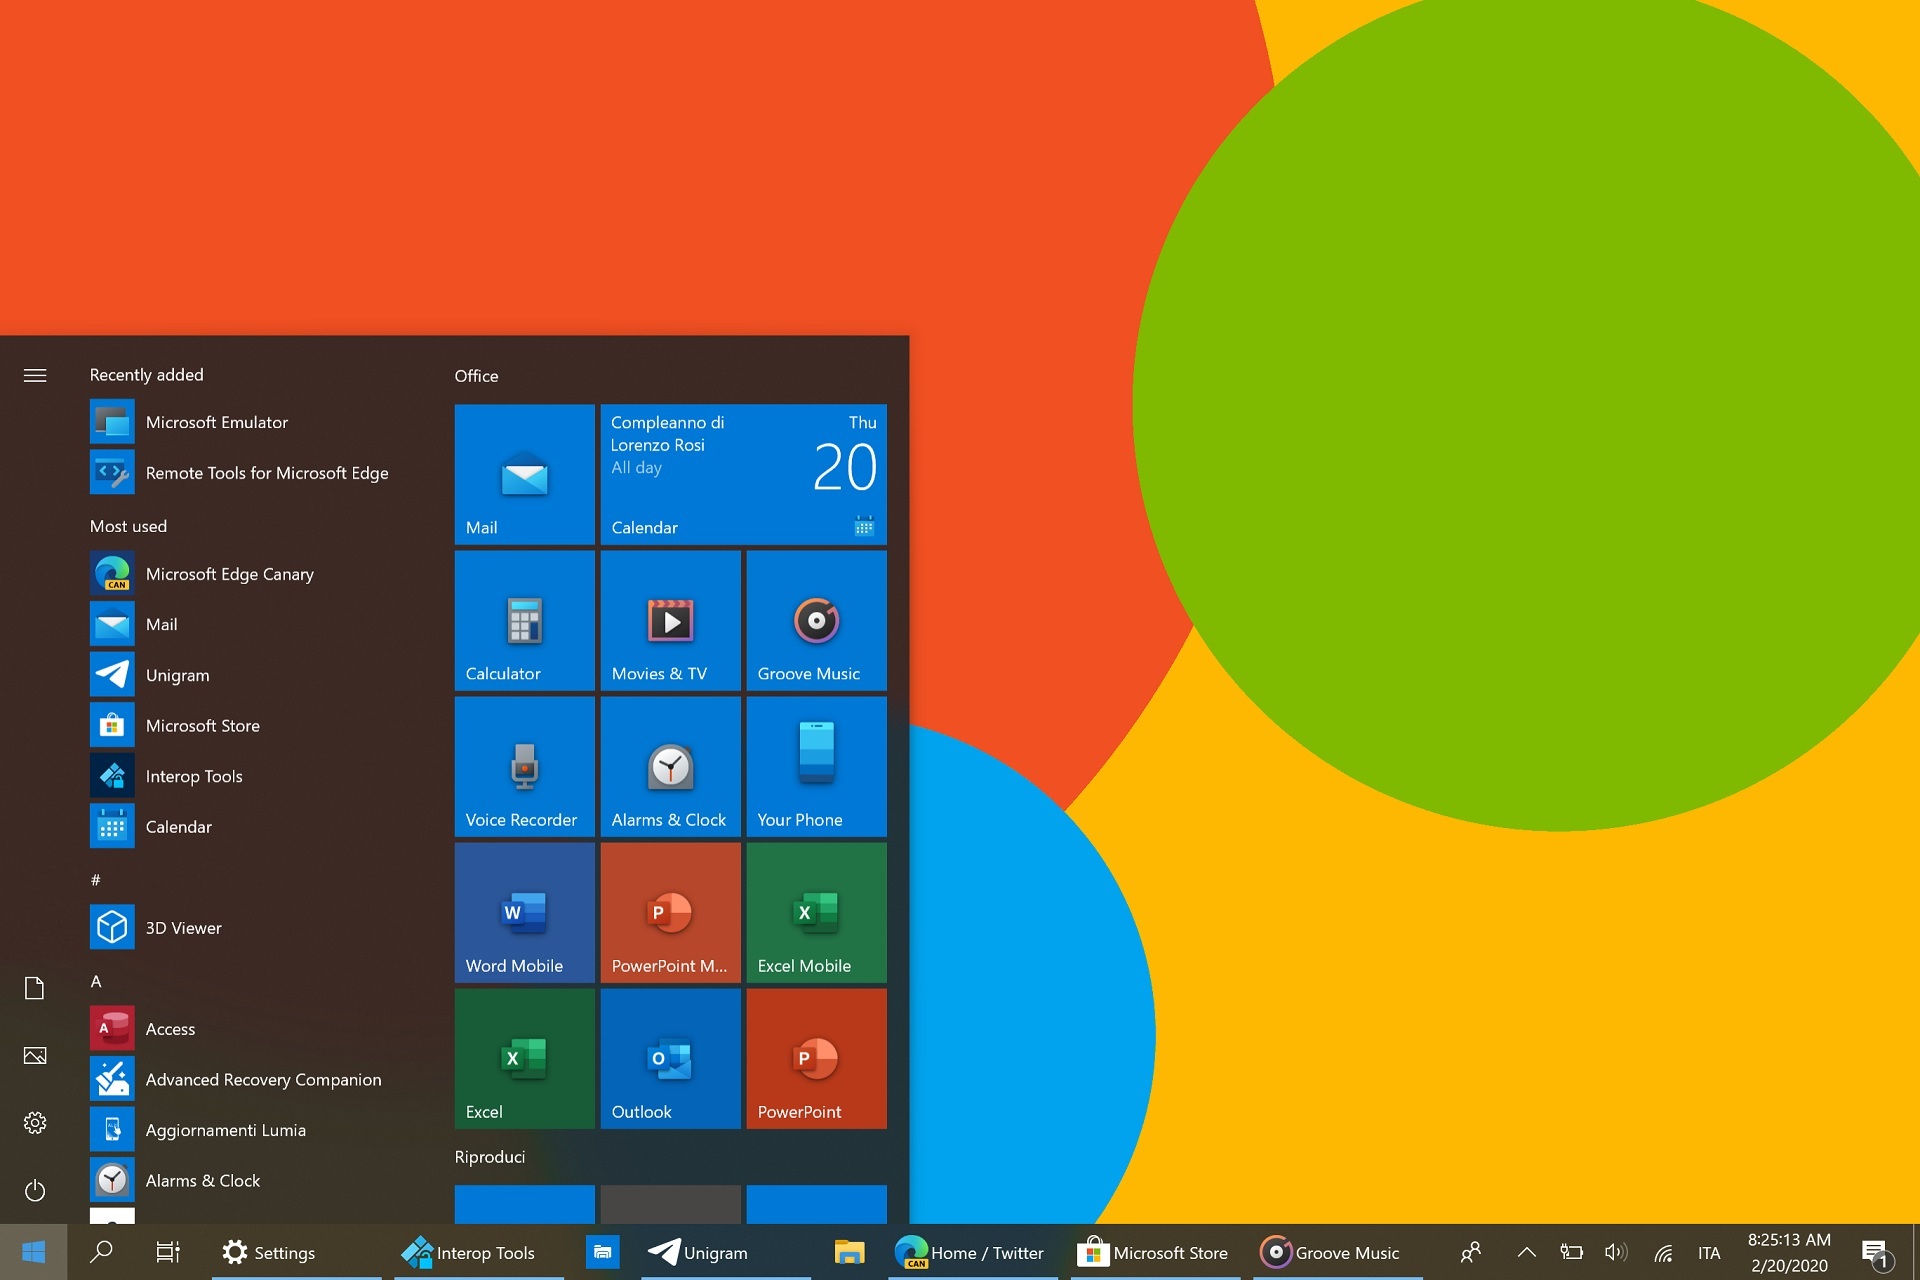This screenshot has width=1920, height=1280.
Task: Toggle taskbar search input field
Action: click(x=101, y=1251)
